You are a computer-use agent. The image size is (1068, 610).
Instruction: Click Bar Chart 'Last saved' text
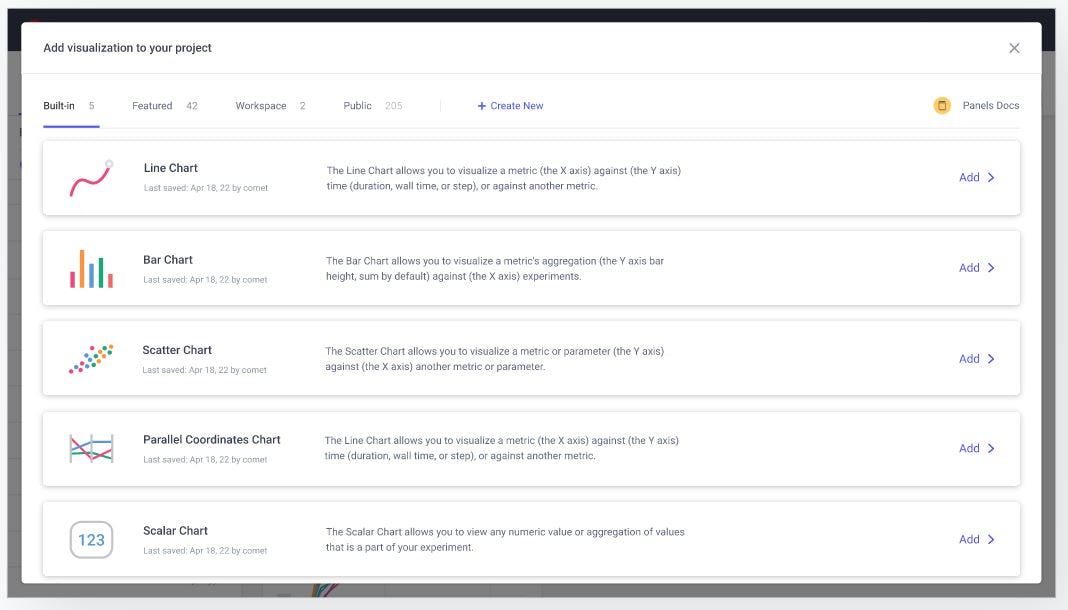[x=205, y=280]
